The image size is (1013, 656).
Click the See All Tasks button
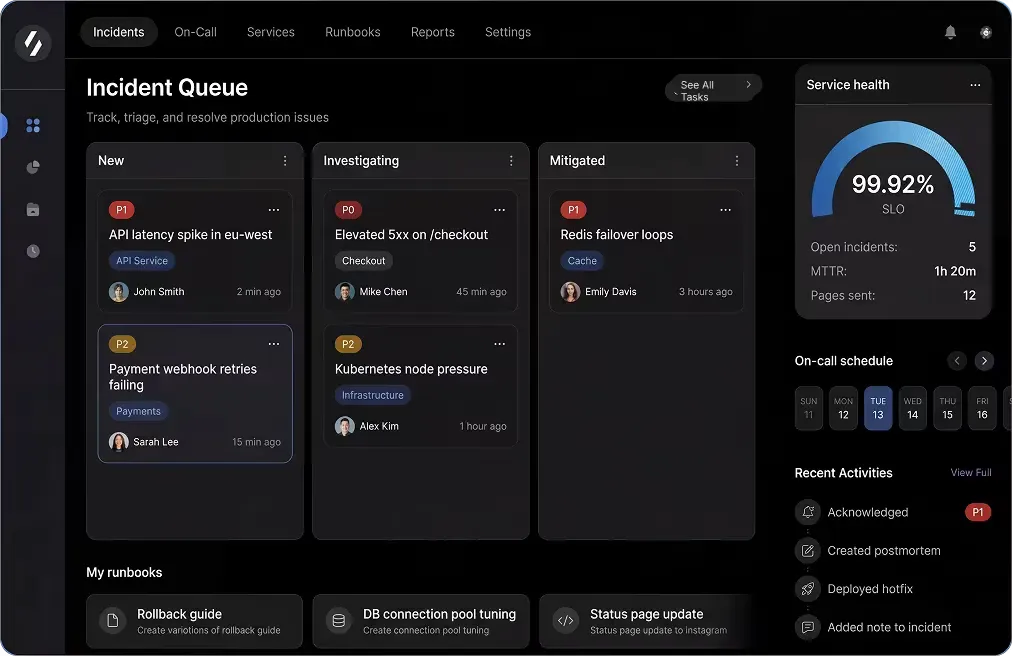[712, 88]
